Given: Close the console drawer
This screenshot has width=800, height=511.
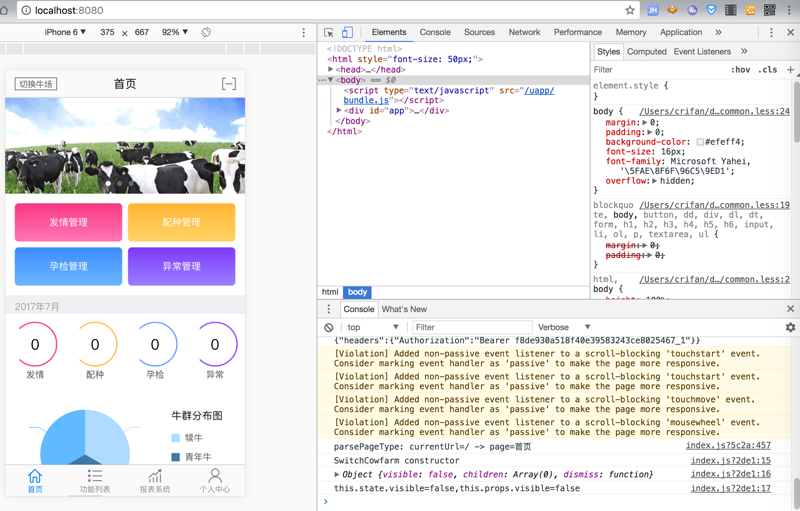Looking at the screenshot, I should [790, 309].
